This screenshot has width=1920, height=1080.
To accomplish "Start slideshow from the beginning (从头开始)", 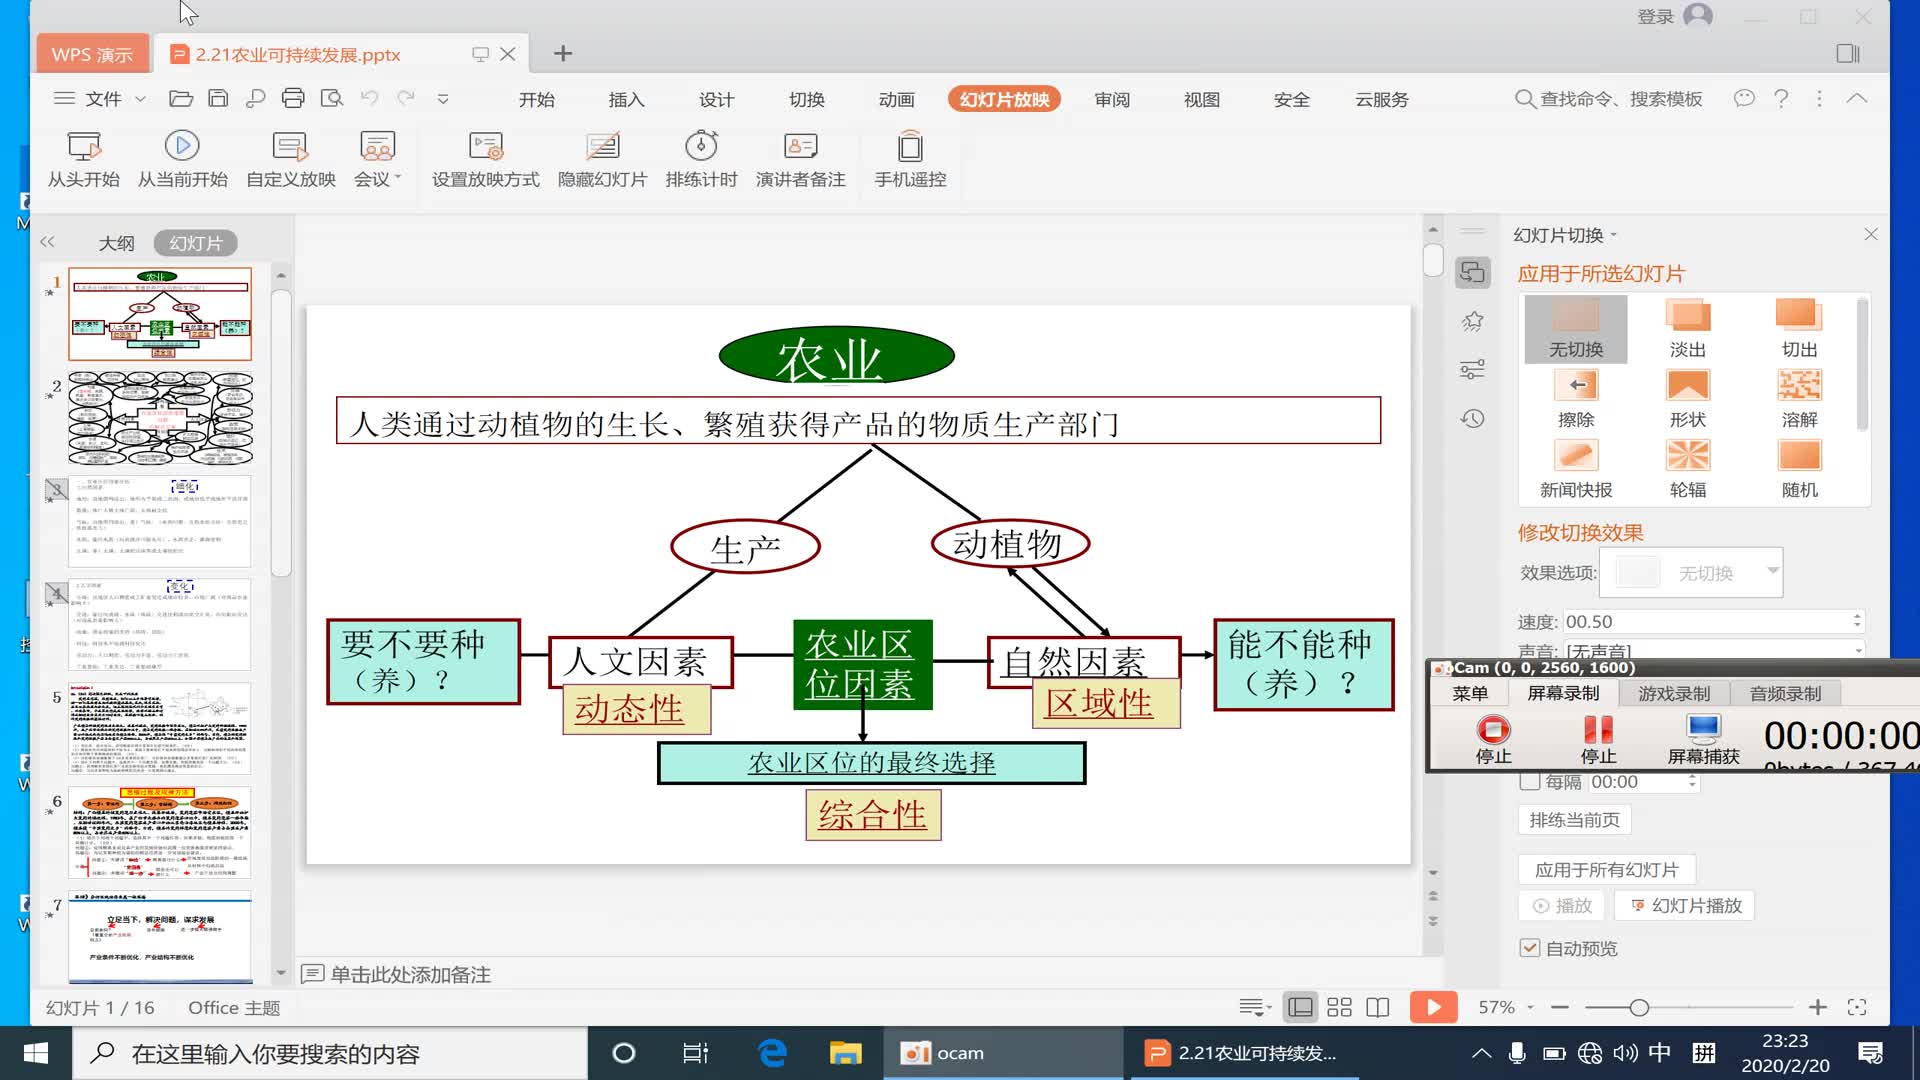I will [x=84, y=160].
